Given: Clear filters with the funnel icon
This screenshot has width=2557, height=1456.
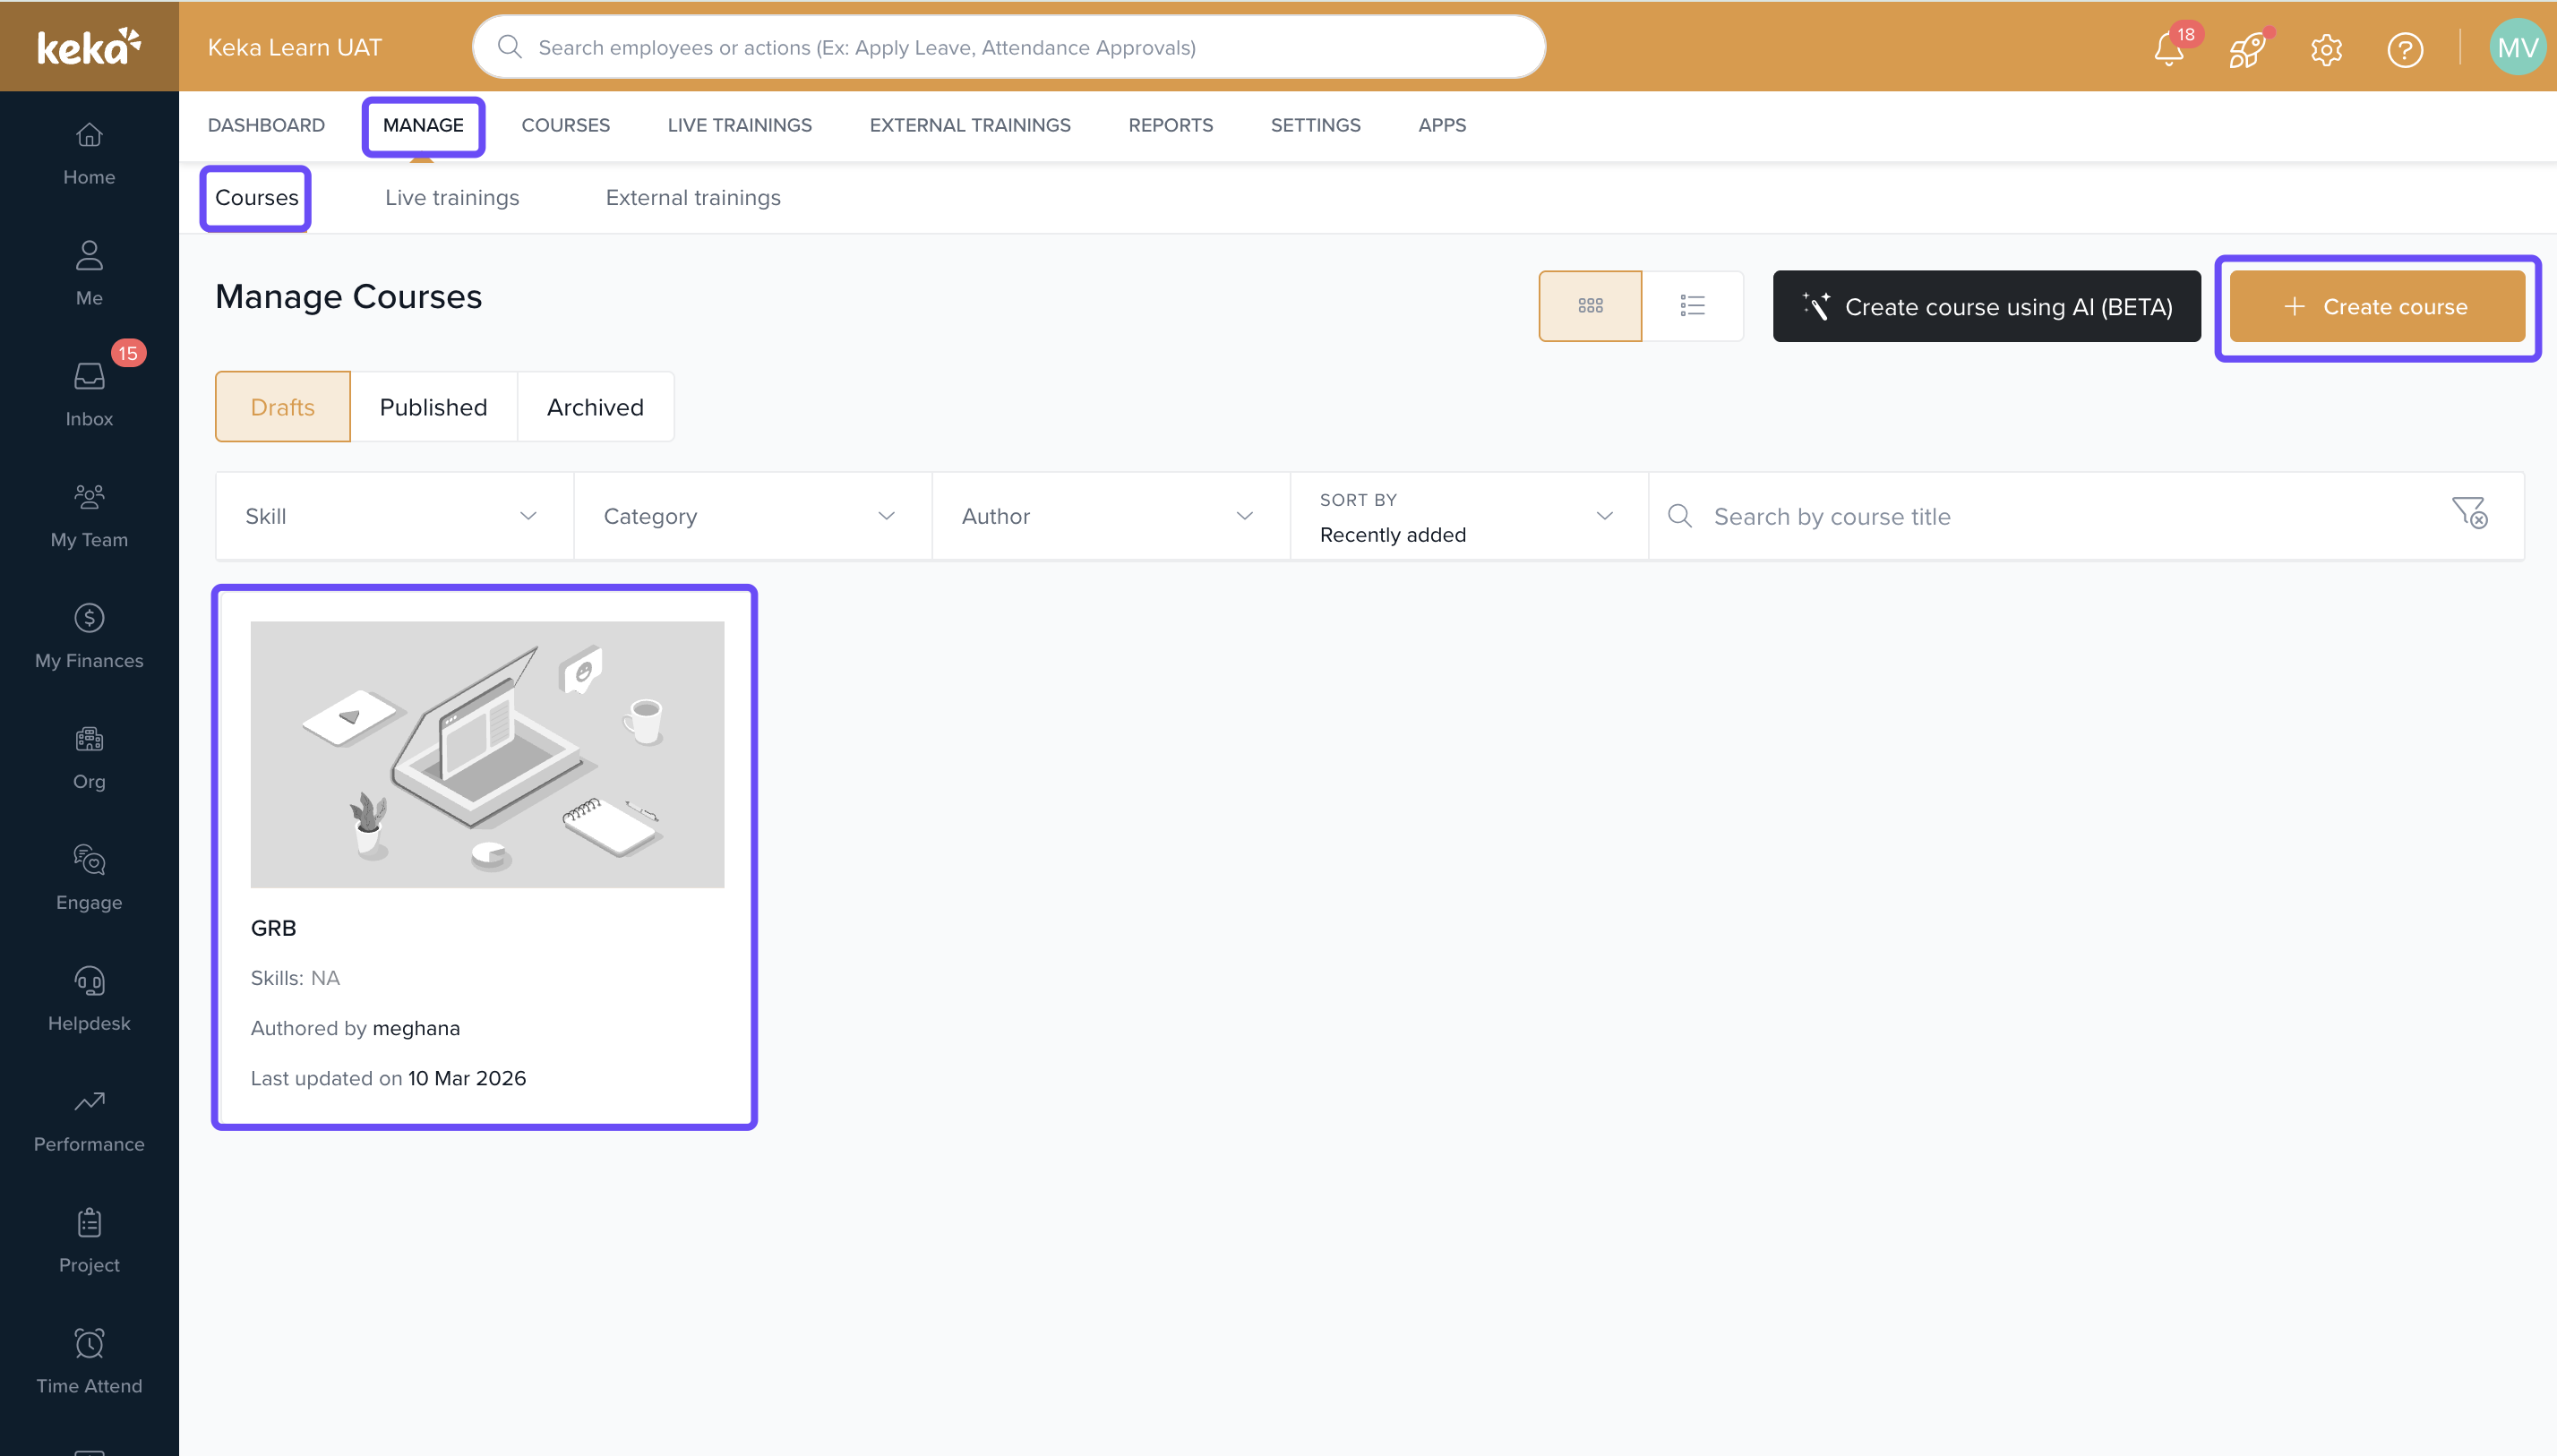Looking at the screenshot, I should click(2469, 513).
